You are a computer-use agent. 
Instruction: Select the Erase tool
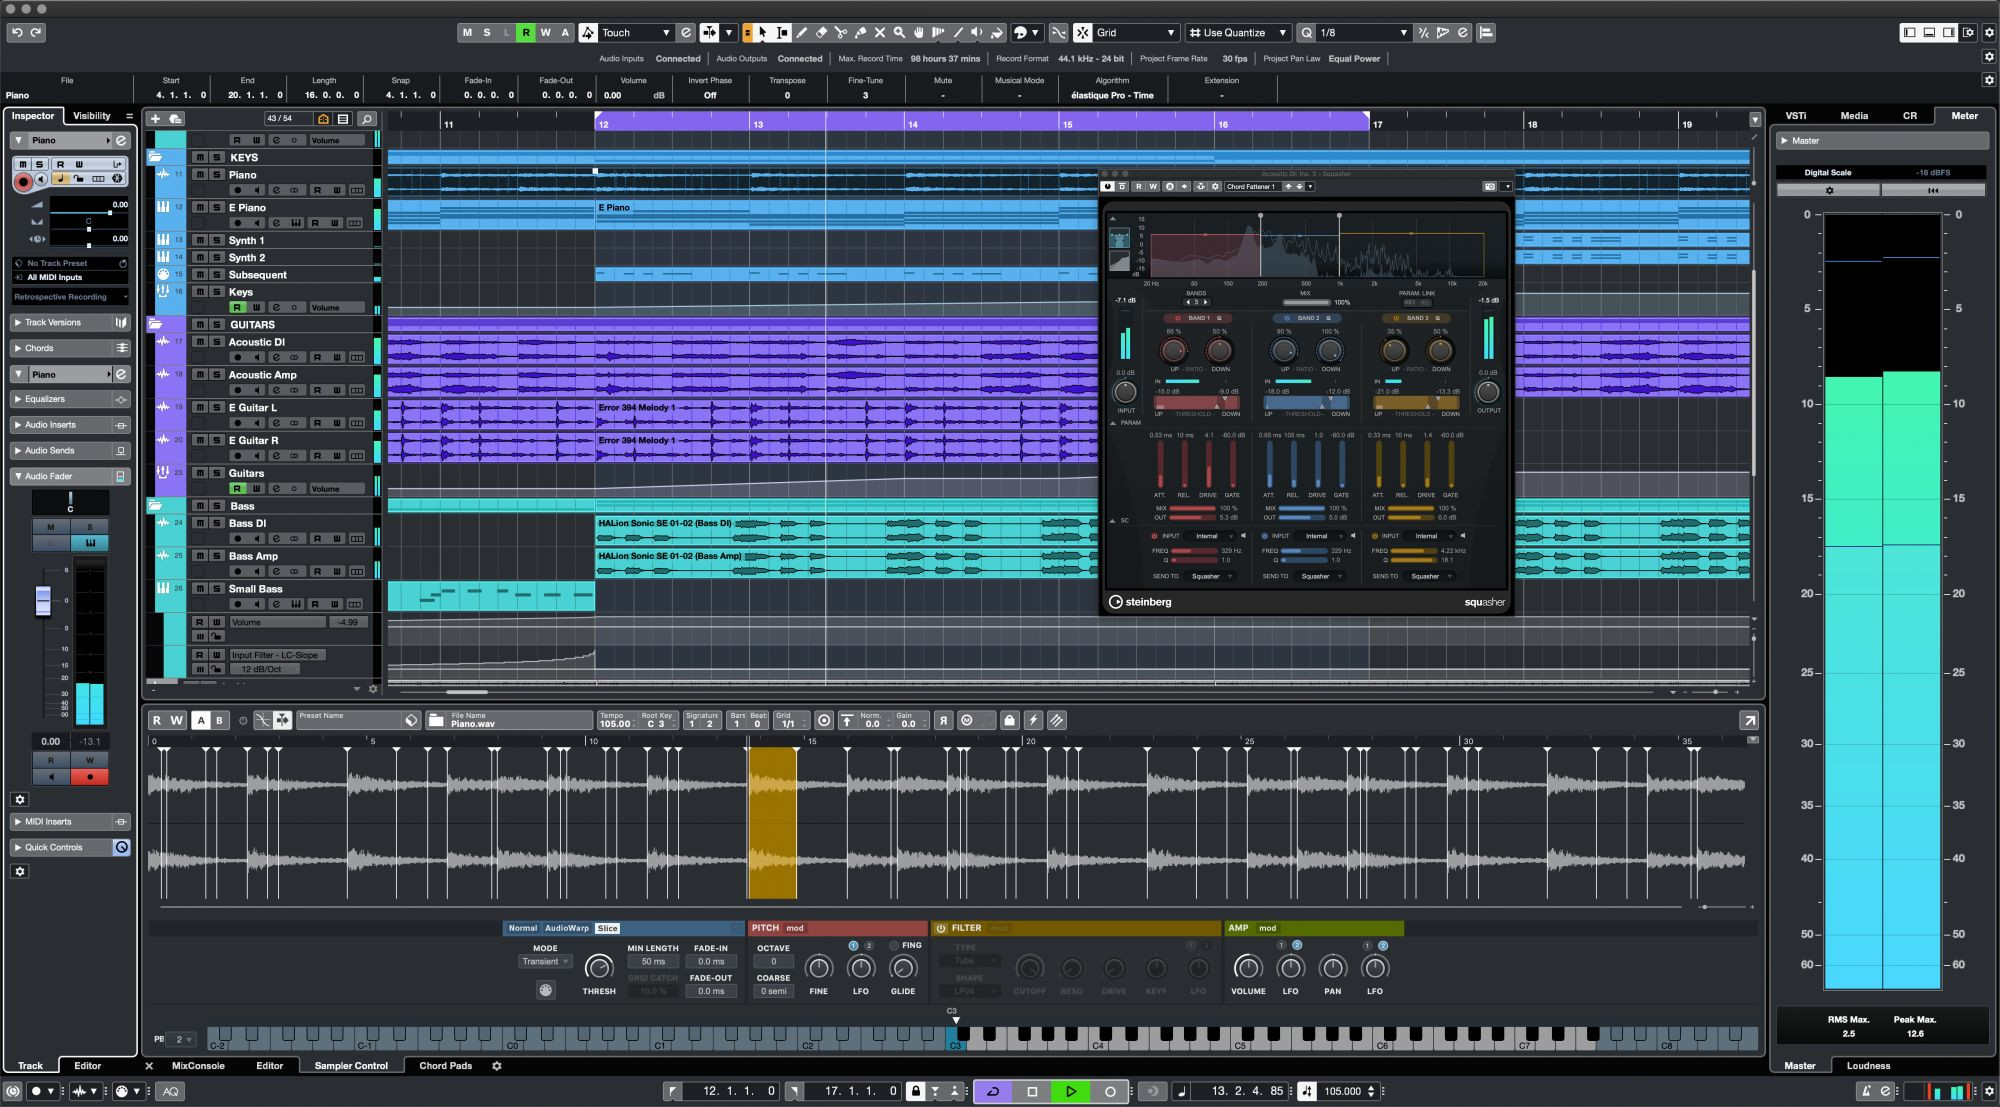[x=821, y=33]
